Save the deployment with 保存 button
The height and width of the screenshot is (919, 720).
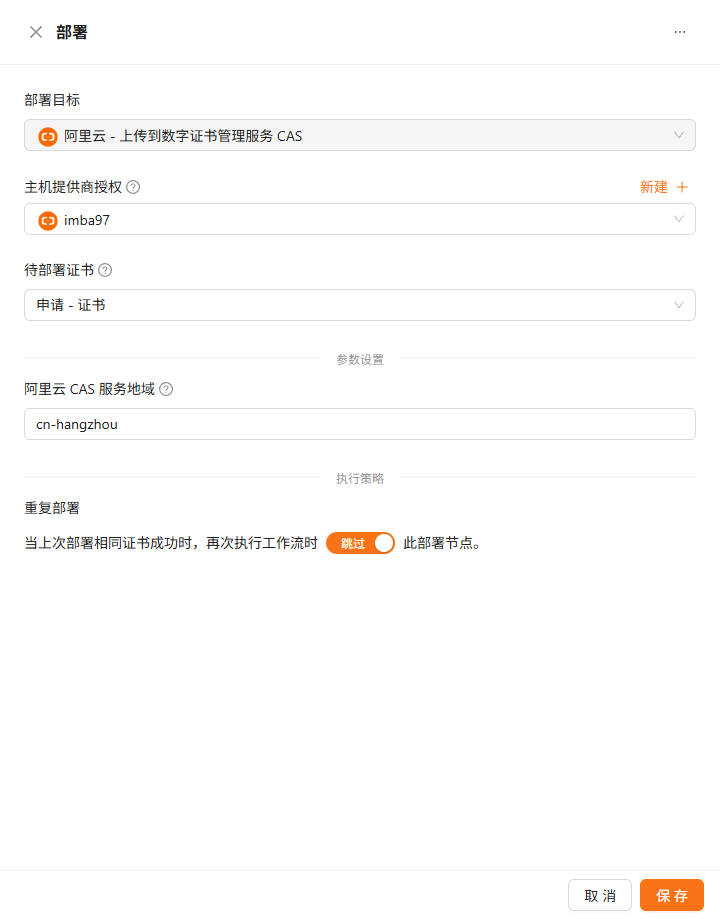(x=672, y=895)
